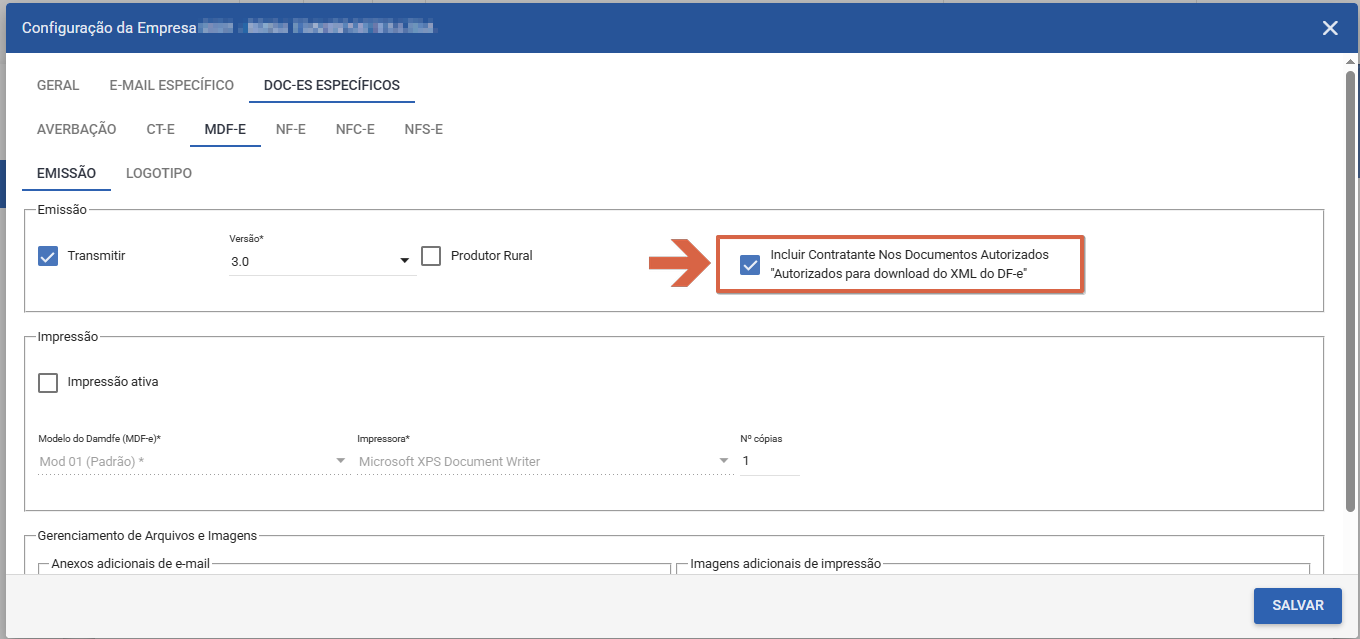Uncheck the Transmitir checkbox
This screenshot has width=1360, height=639.
pos(48,256)
